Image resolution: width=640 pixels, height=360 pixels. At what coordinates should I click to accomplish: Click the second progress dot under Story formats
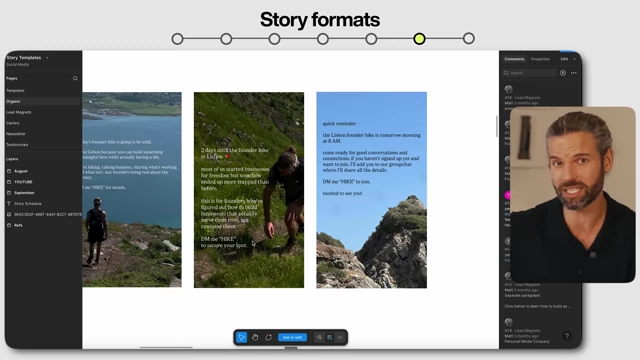(x=226, y=39)
